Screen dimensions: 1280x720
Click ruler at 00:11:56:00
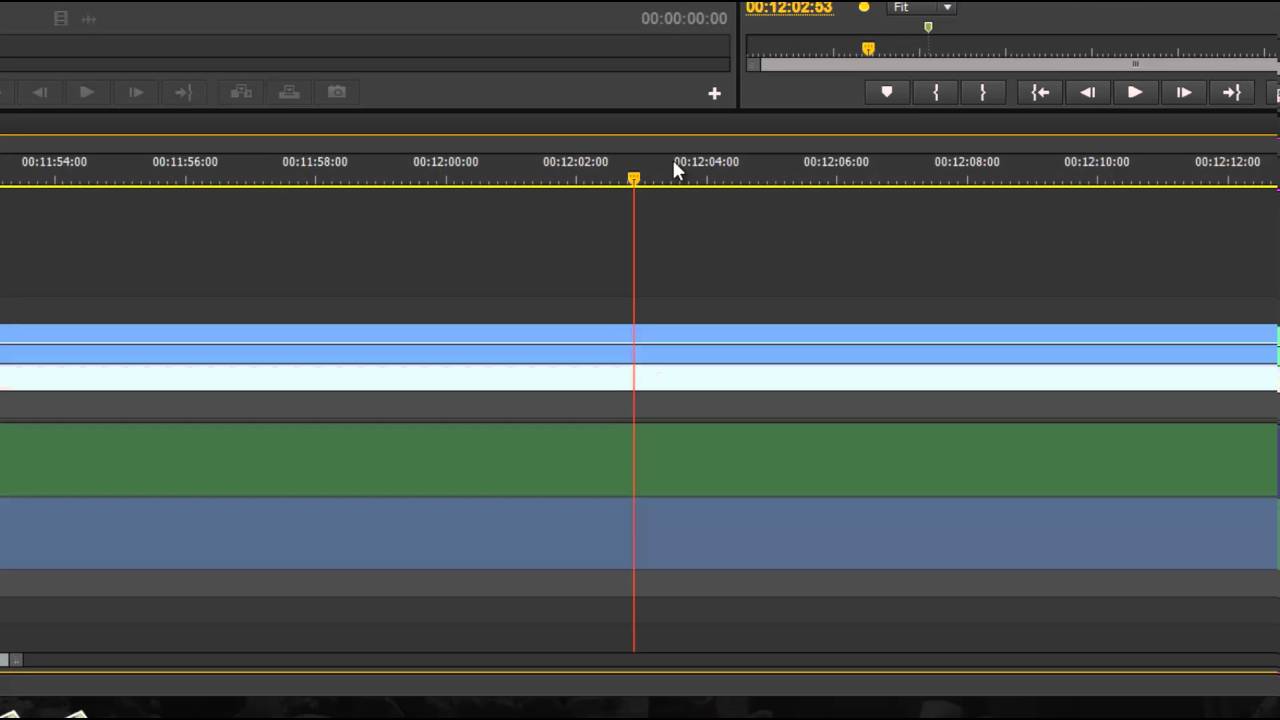click(x=185, y=162)
